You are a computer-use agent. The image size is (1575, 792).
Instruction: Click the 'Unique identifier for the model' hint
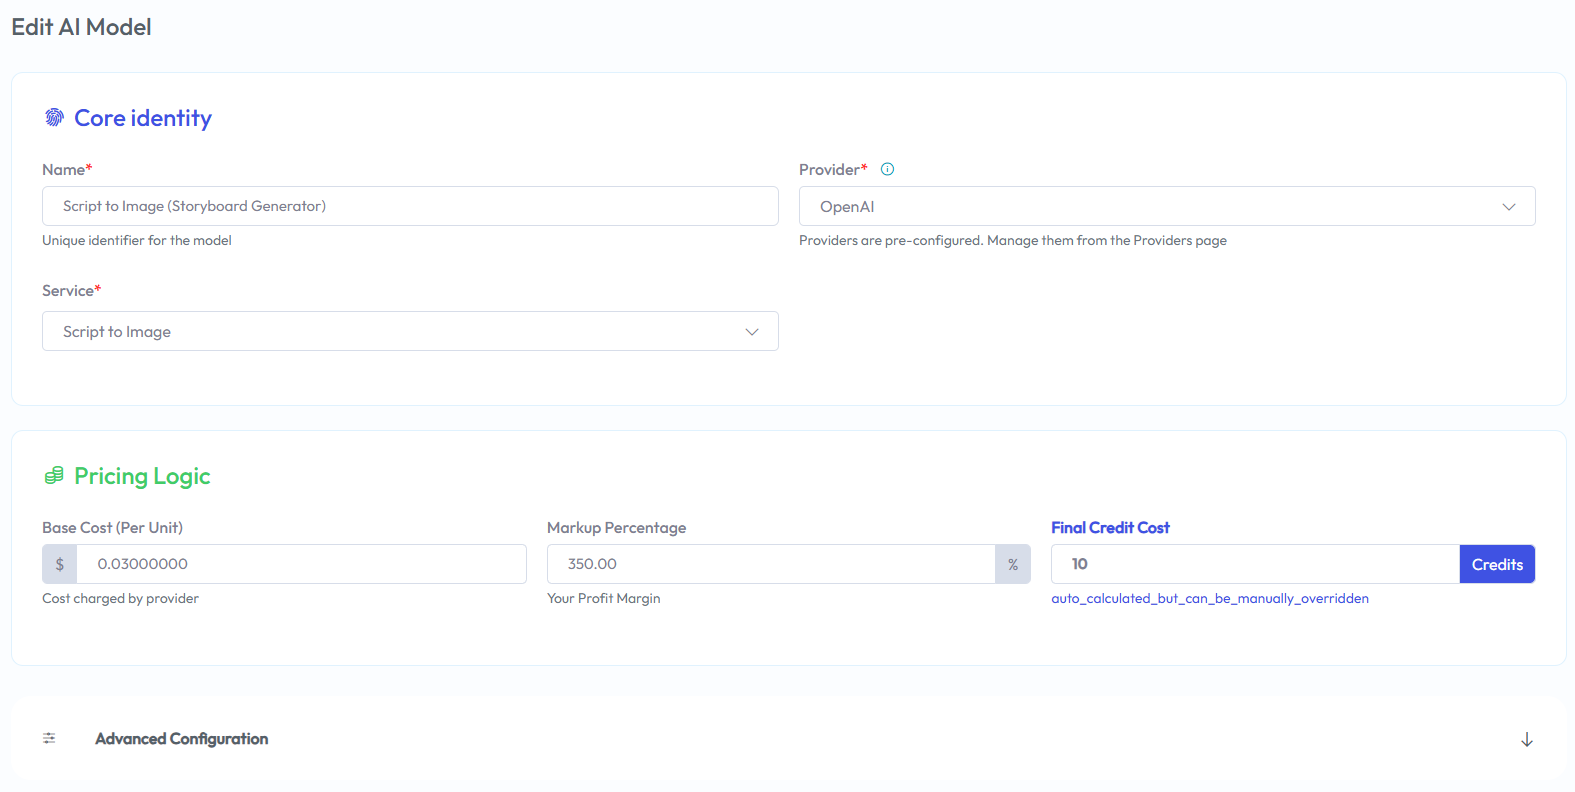137,240
